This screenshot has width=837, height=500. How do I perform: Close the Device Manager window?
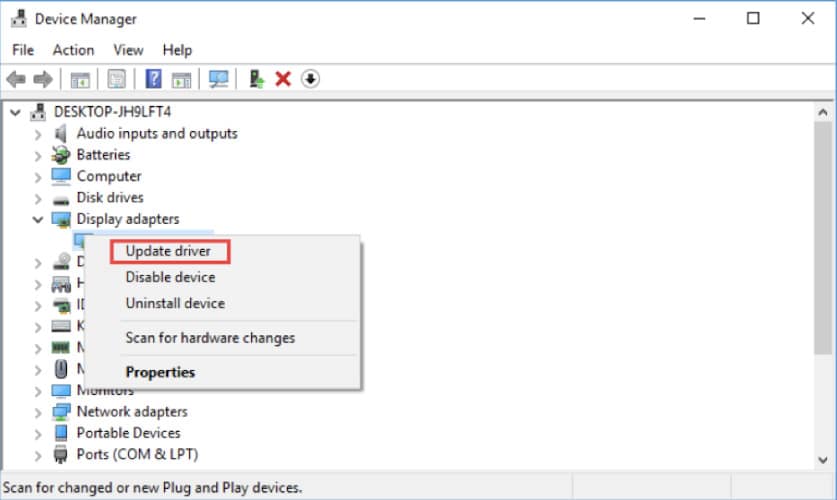point(808,19)
